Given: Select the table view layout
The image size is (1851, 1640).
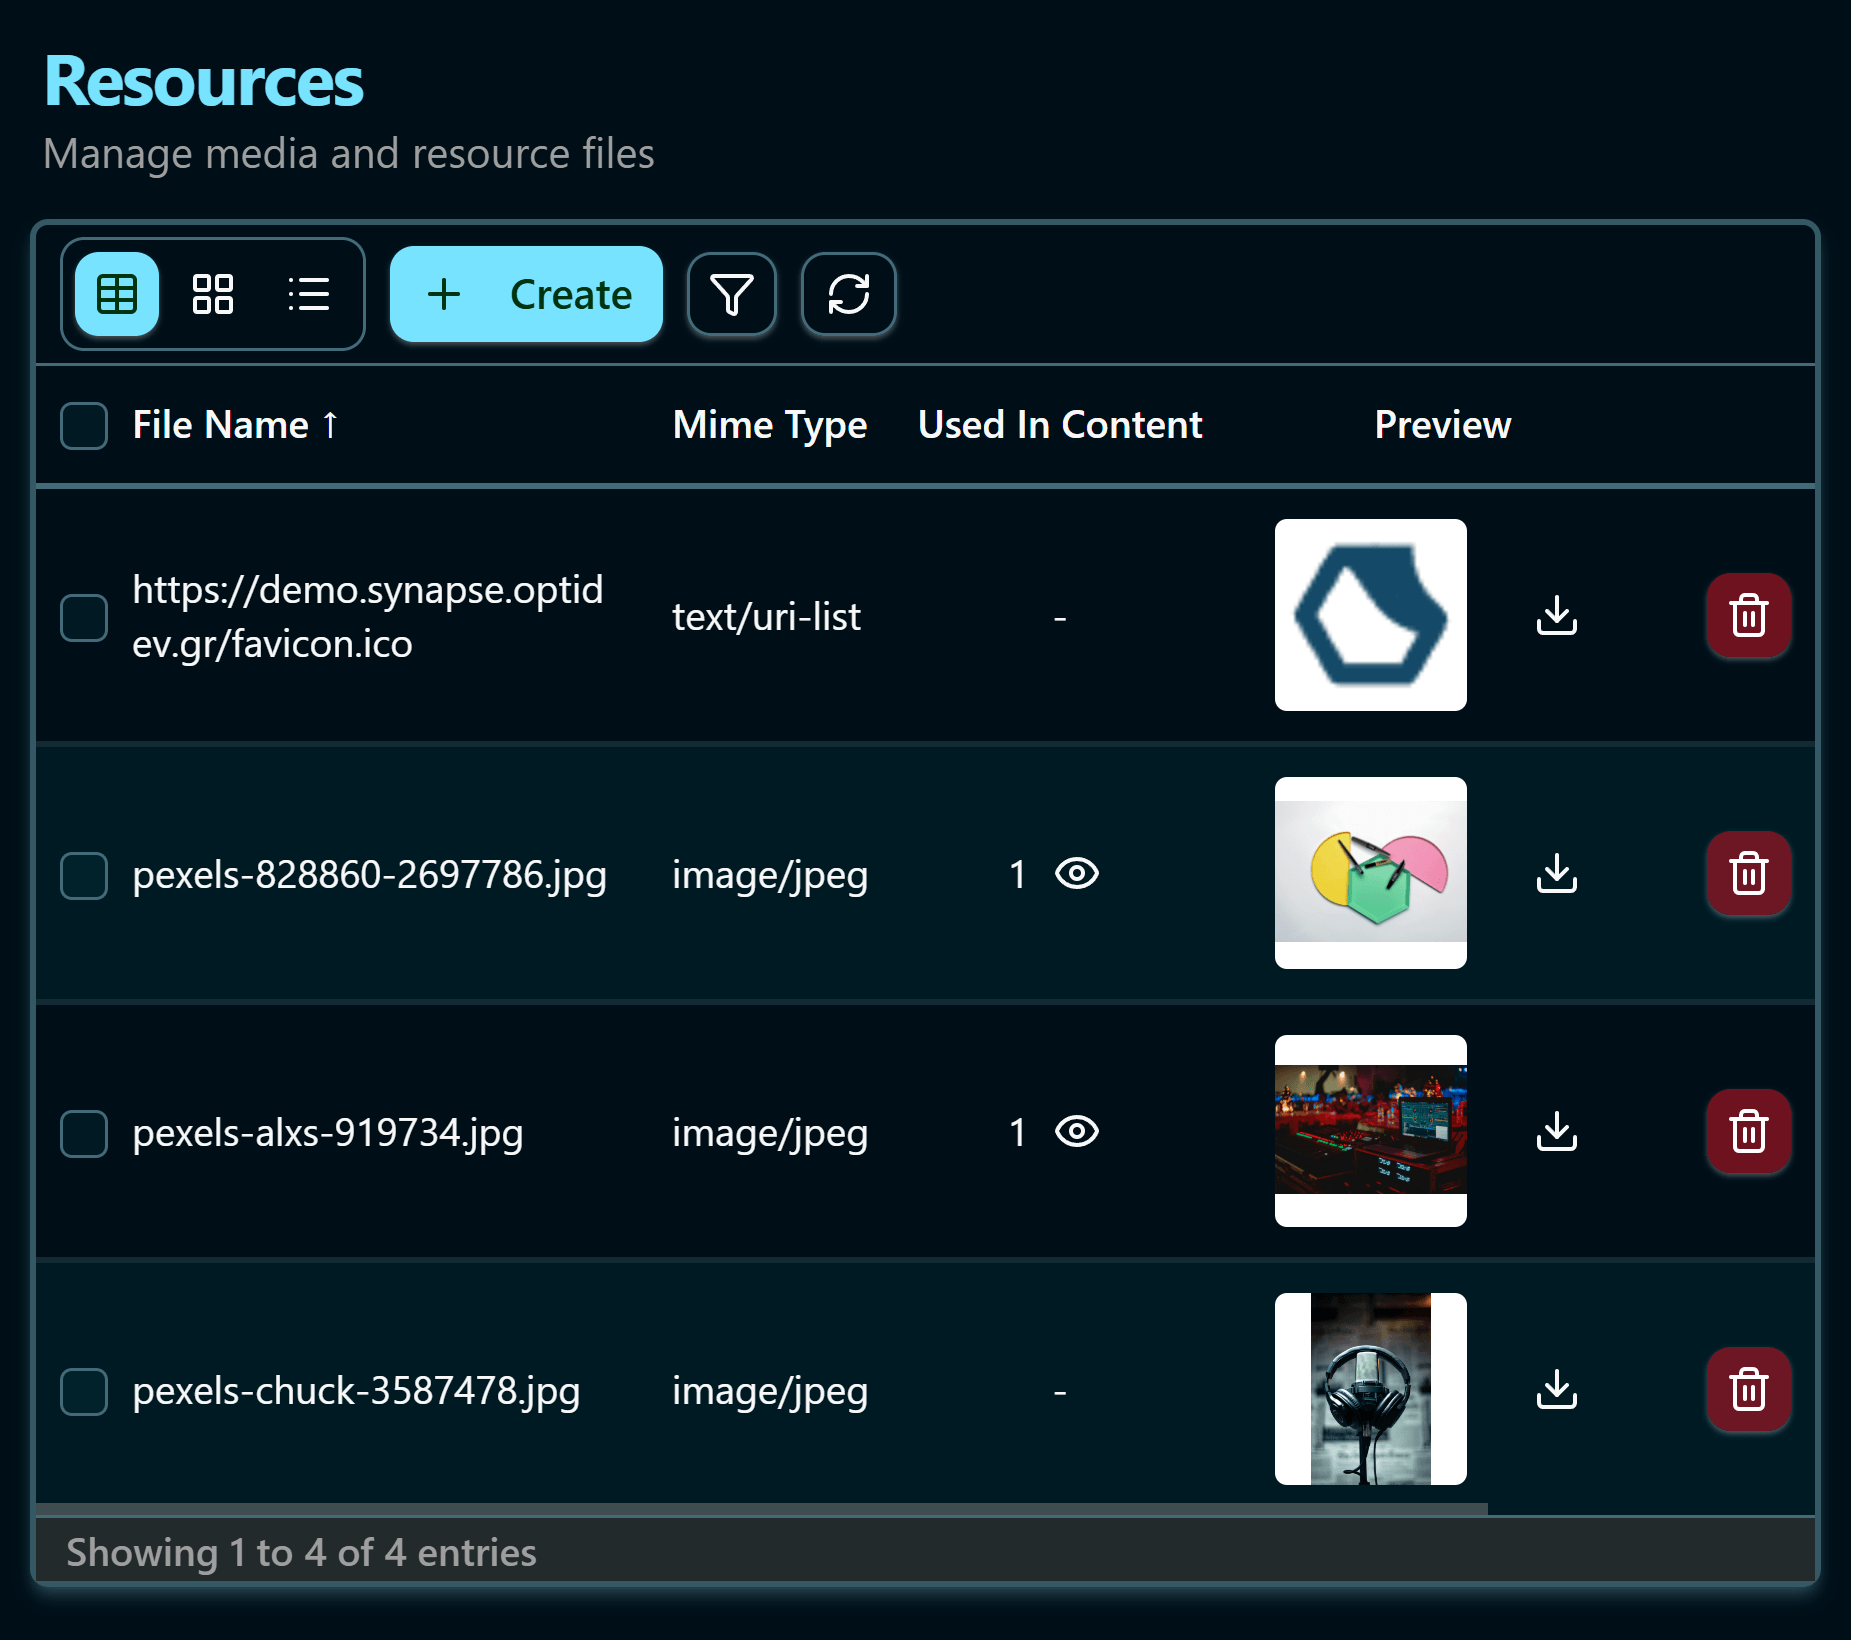Looking at the screenshot, I should [115, 294].
